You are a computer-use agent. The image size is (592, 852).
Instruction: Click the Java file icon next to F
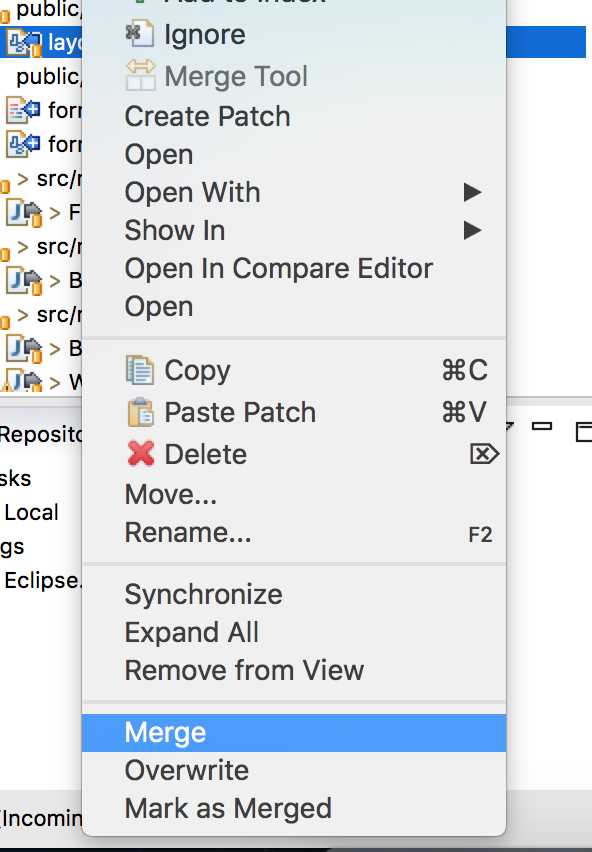click(24, 213)
